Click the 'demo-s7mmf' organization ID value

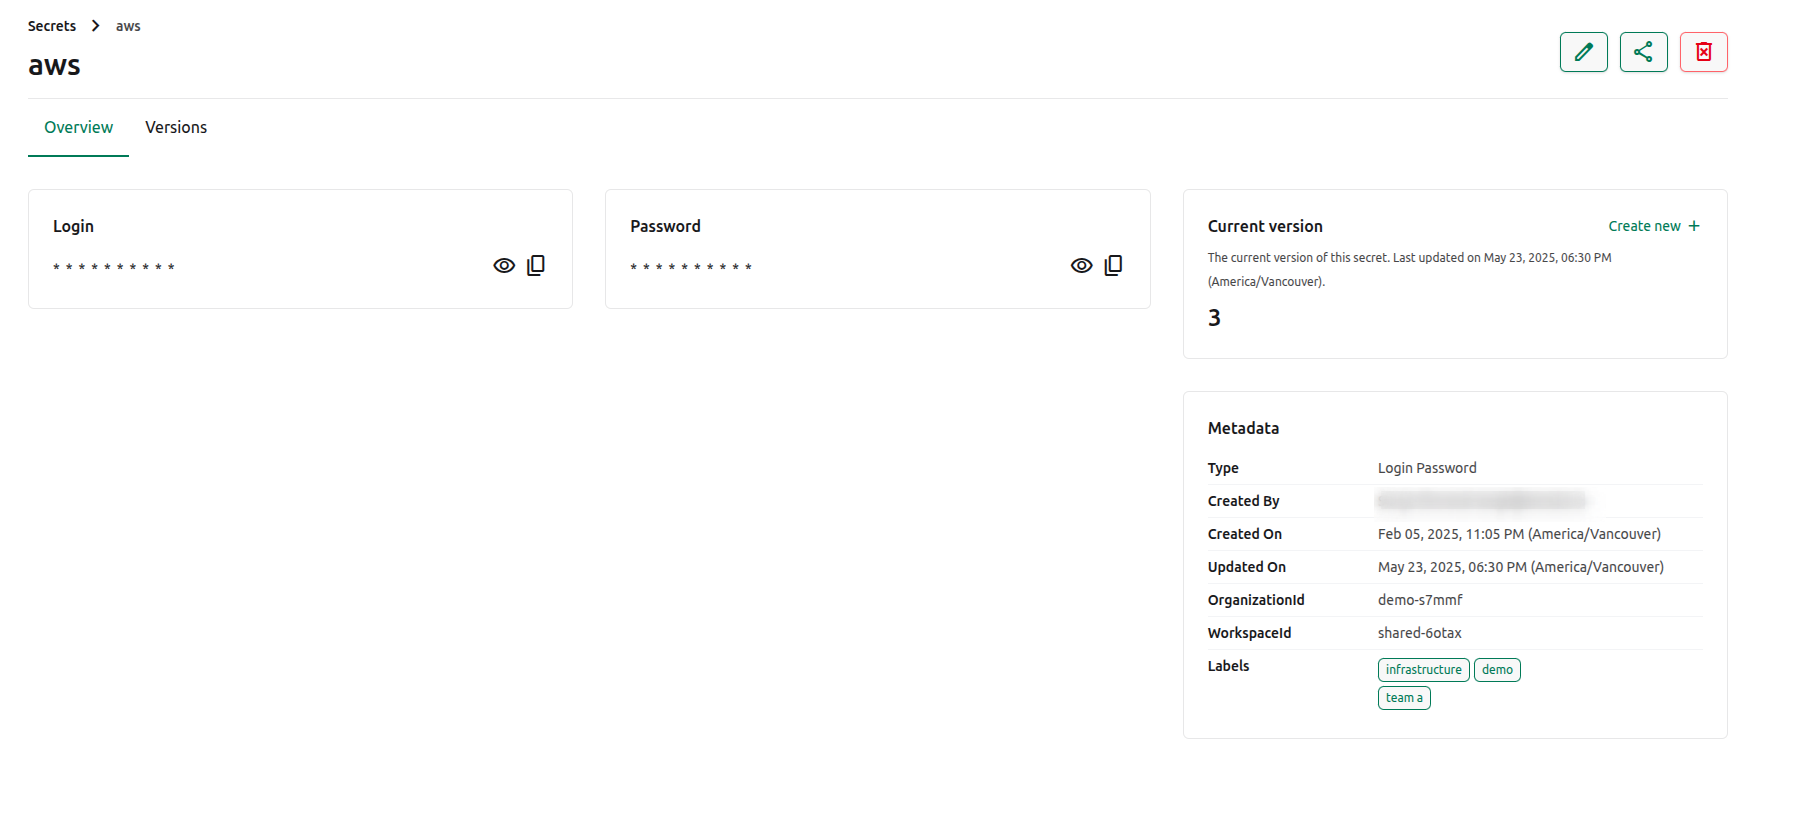pos(1420,600)
